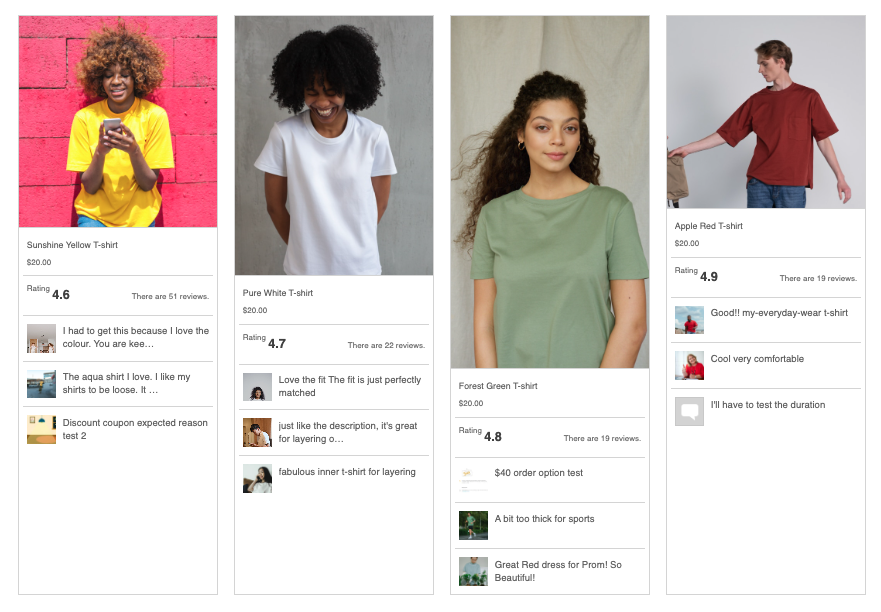This screenshot has height=612, width=881.
Task: Click the Forest Green T-shirt product photo
Action: click(550, 192)
